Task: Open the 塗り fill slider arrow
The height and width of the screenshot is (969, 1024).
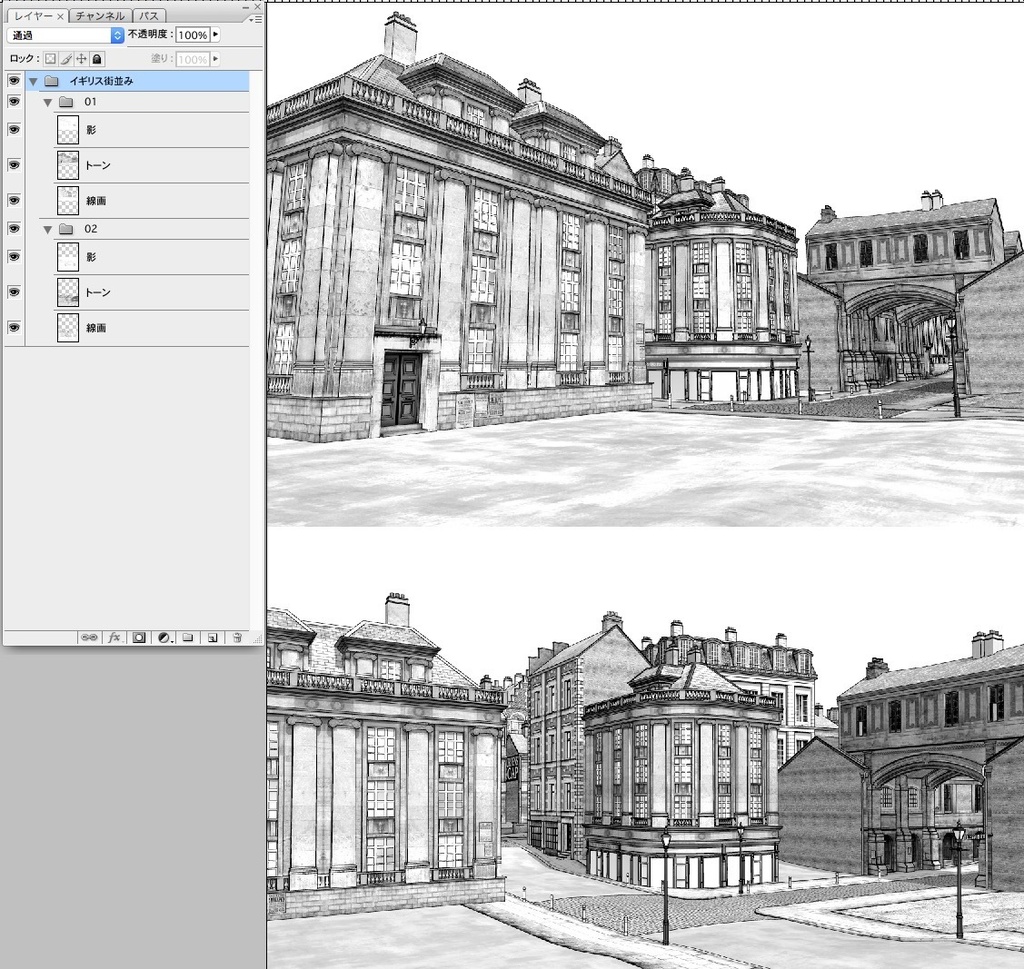Action: point(216,59)
